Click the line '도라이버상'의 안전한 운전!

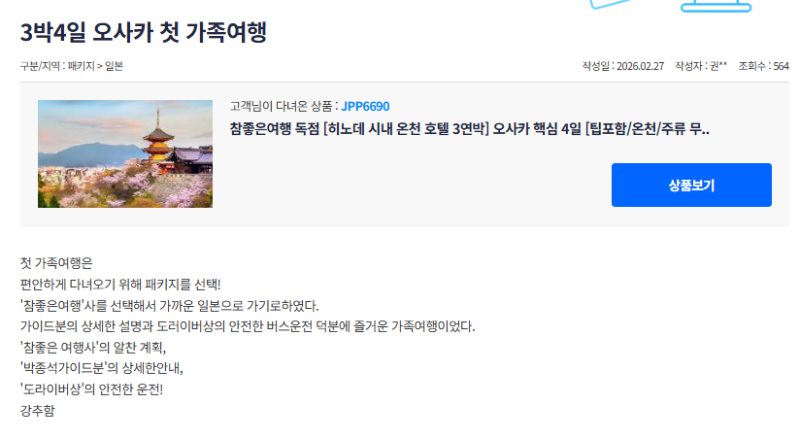pyautogui.click(x=91, y=389)
